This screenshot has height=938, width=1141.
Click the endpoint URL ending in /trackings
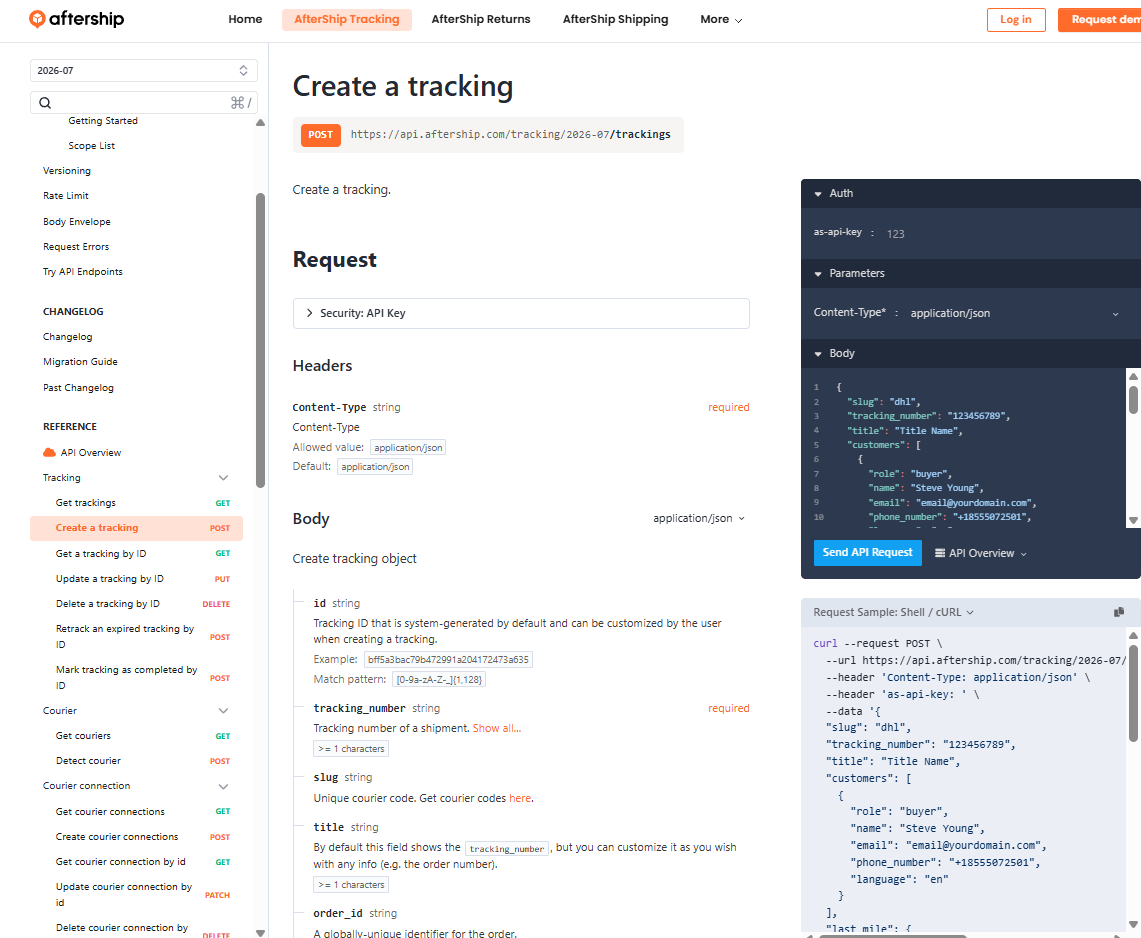pyautogui.click(x=510, y=135)
